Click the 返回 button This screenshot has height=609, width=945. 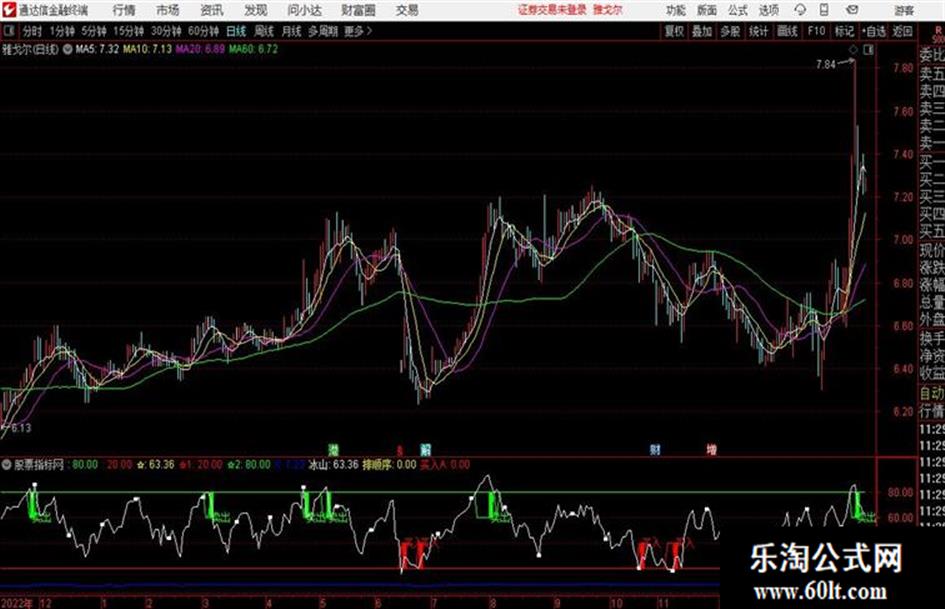tap(902, 31)
